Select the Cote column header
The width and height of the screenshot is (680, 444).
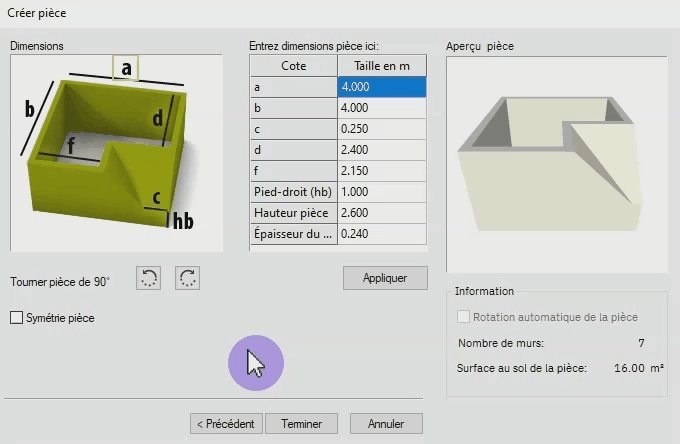pos(294,66)
